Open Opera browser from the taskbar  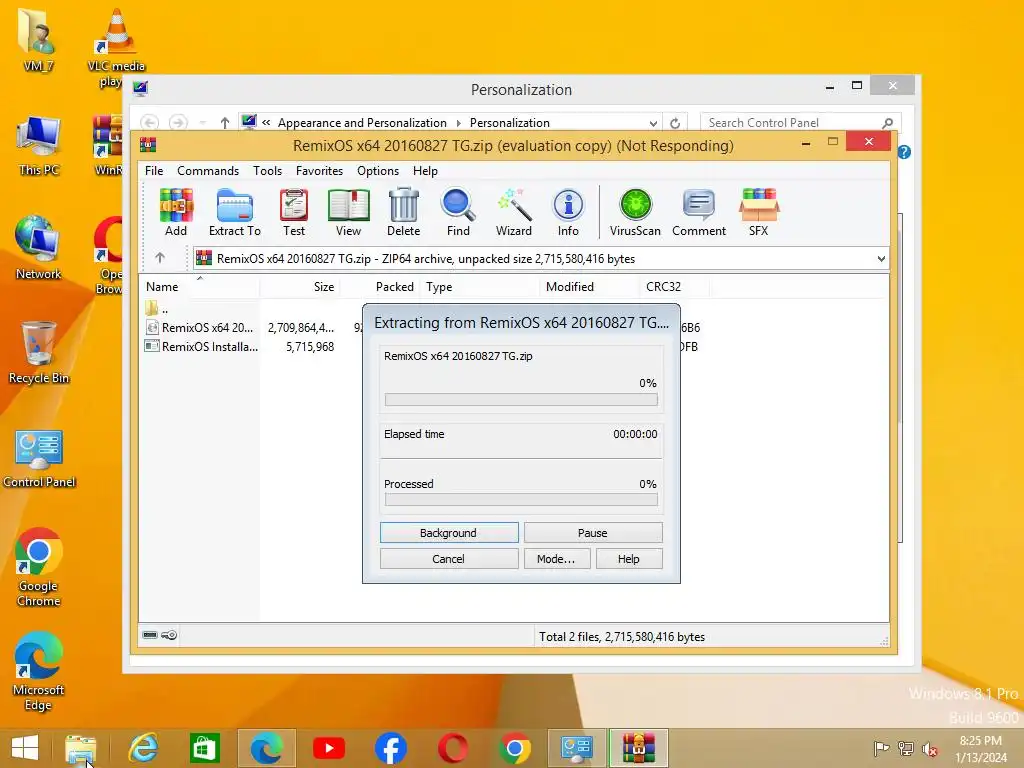[x=453, y=748]
